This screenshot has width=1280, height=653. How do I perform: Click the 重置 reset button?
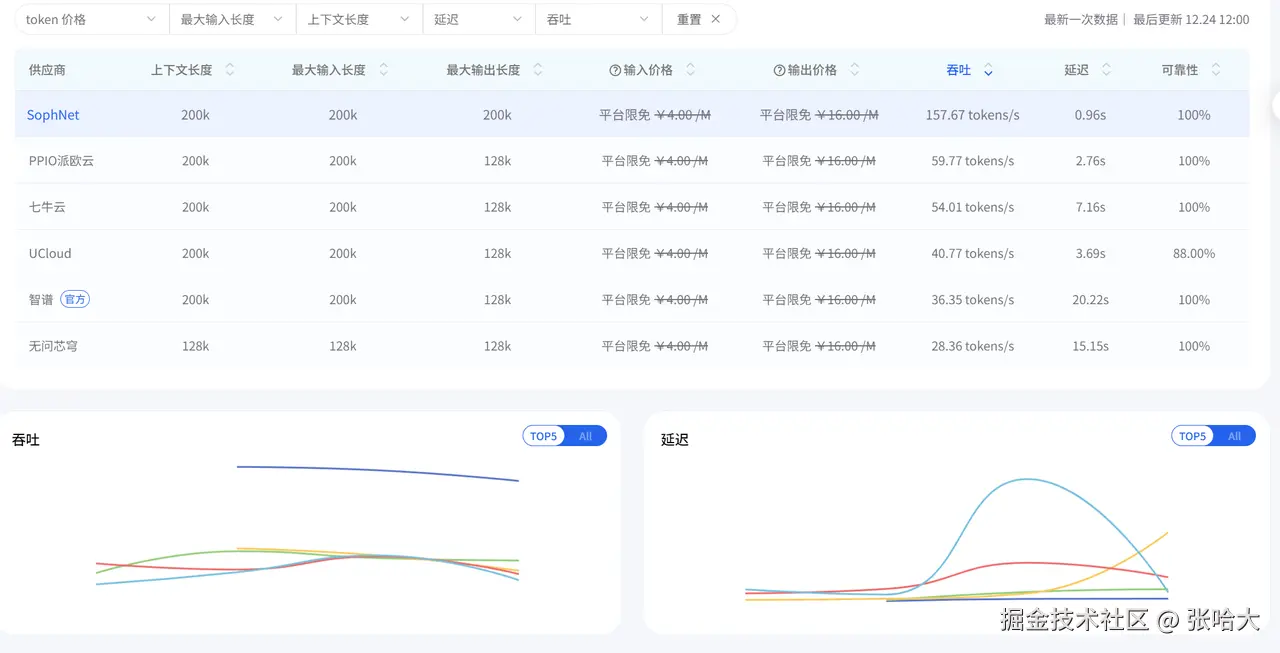[699, 19]
